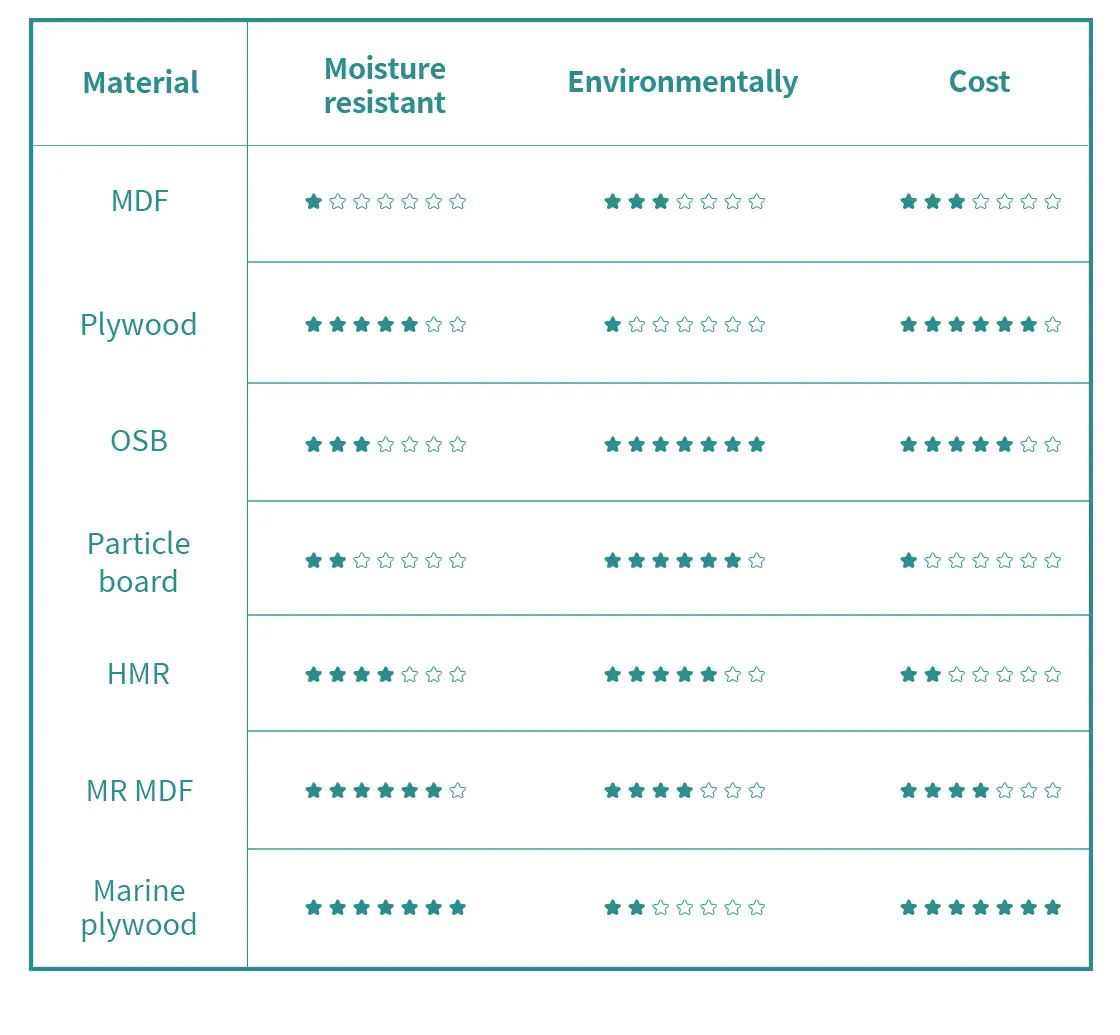Select the MR MDF row label

click(x=139, y=790)
